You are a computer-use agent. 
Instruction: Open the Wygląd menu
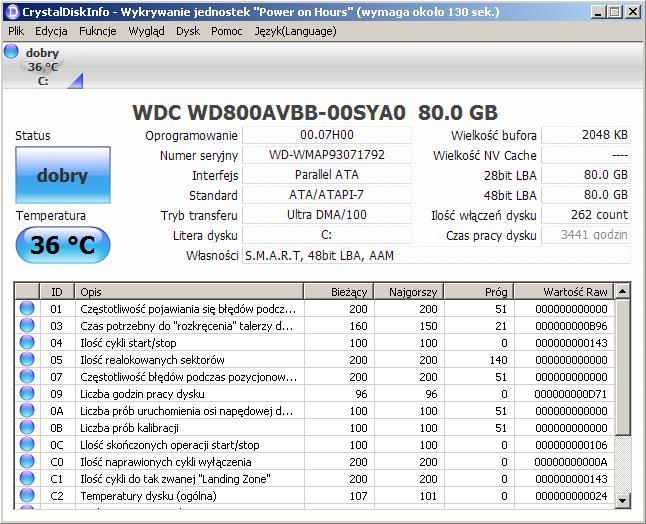[146, 31]
